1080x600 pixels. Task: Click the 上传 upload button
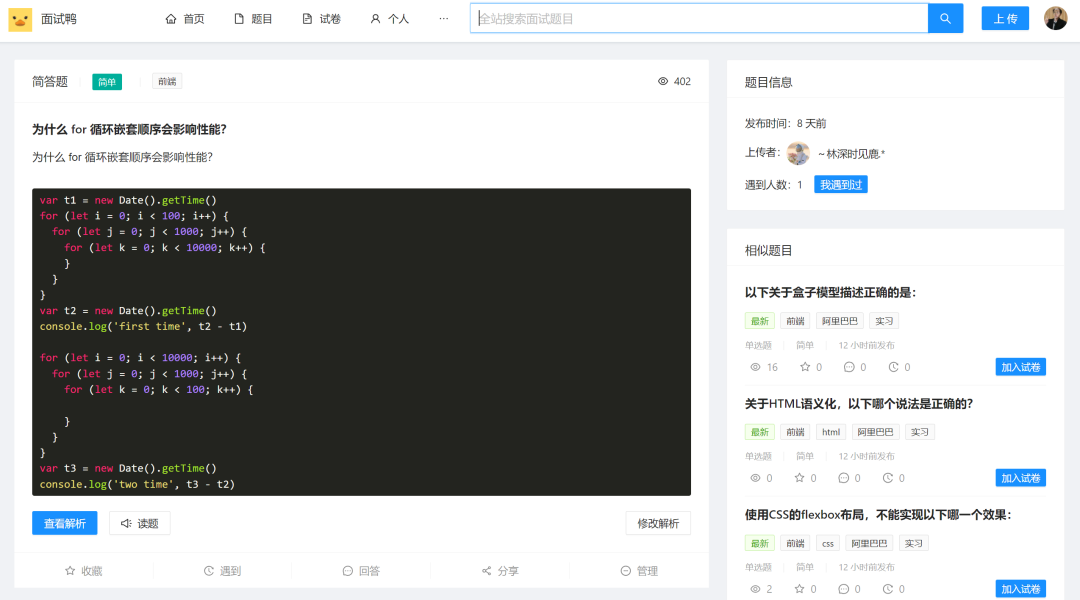pyautogui.click(x=1005, y=19)
